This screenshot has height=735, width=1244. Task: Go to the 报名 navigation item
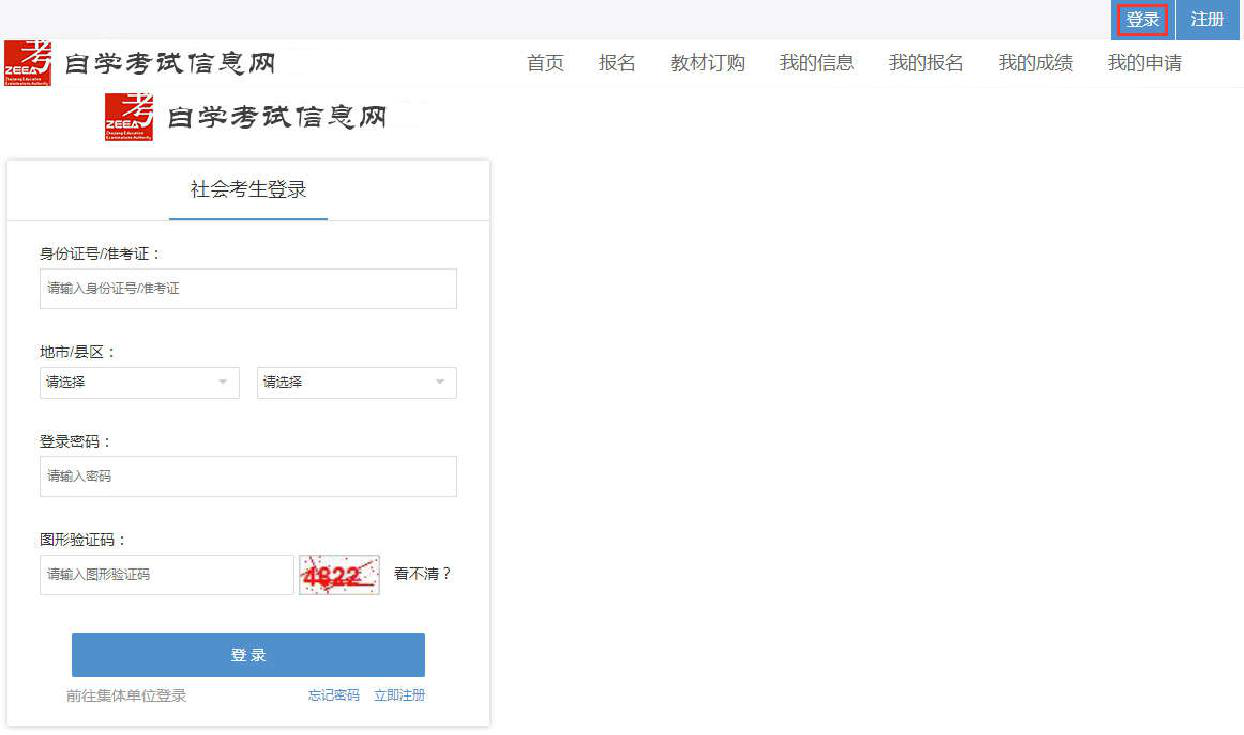coord(617,63)
